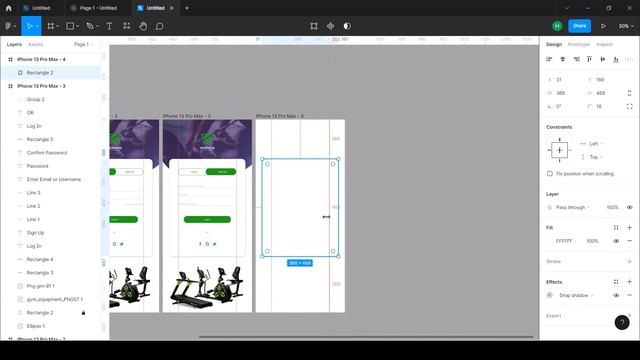
Task: Add a new fill with plus
Action: [629, 228]
